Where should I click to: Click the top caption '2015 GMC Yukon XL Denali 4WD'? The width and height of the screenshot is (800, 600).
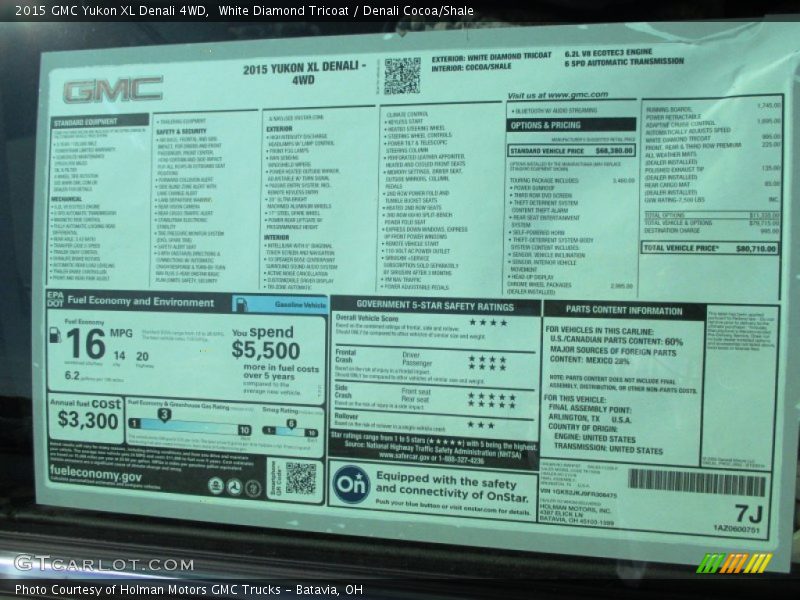click(x=112, y=11)
